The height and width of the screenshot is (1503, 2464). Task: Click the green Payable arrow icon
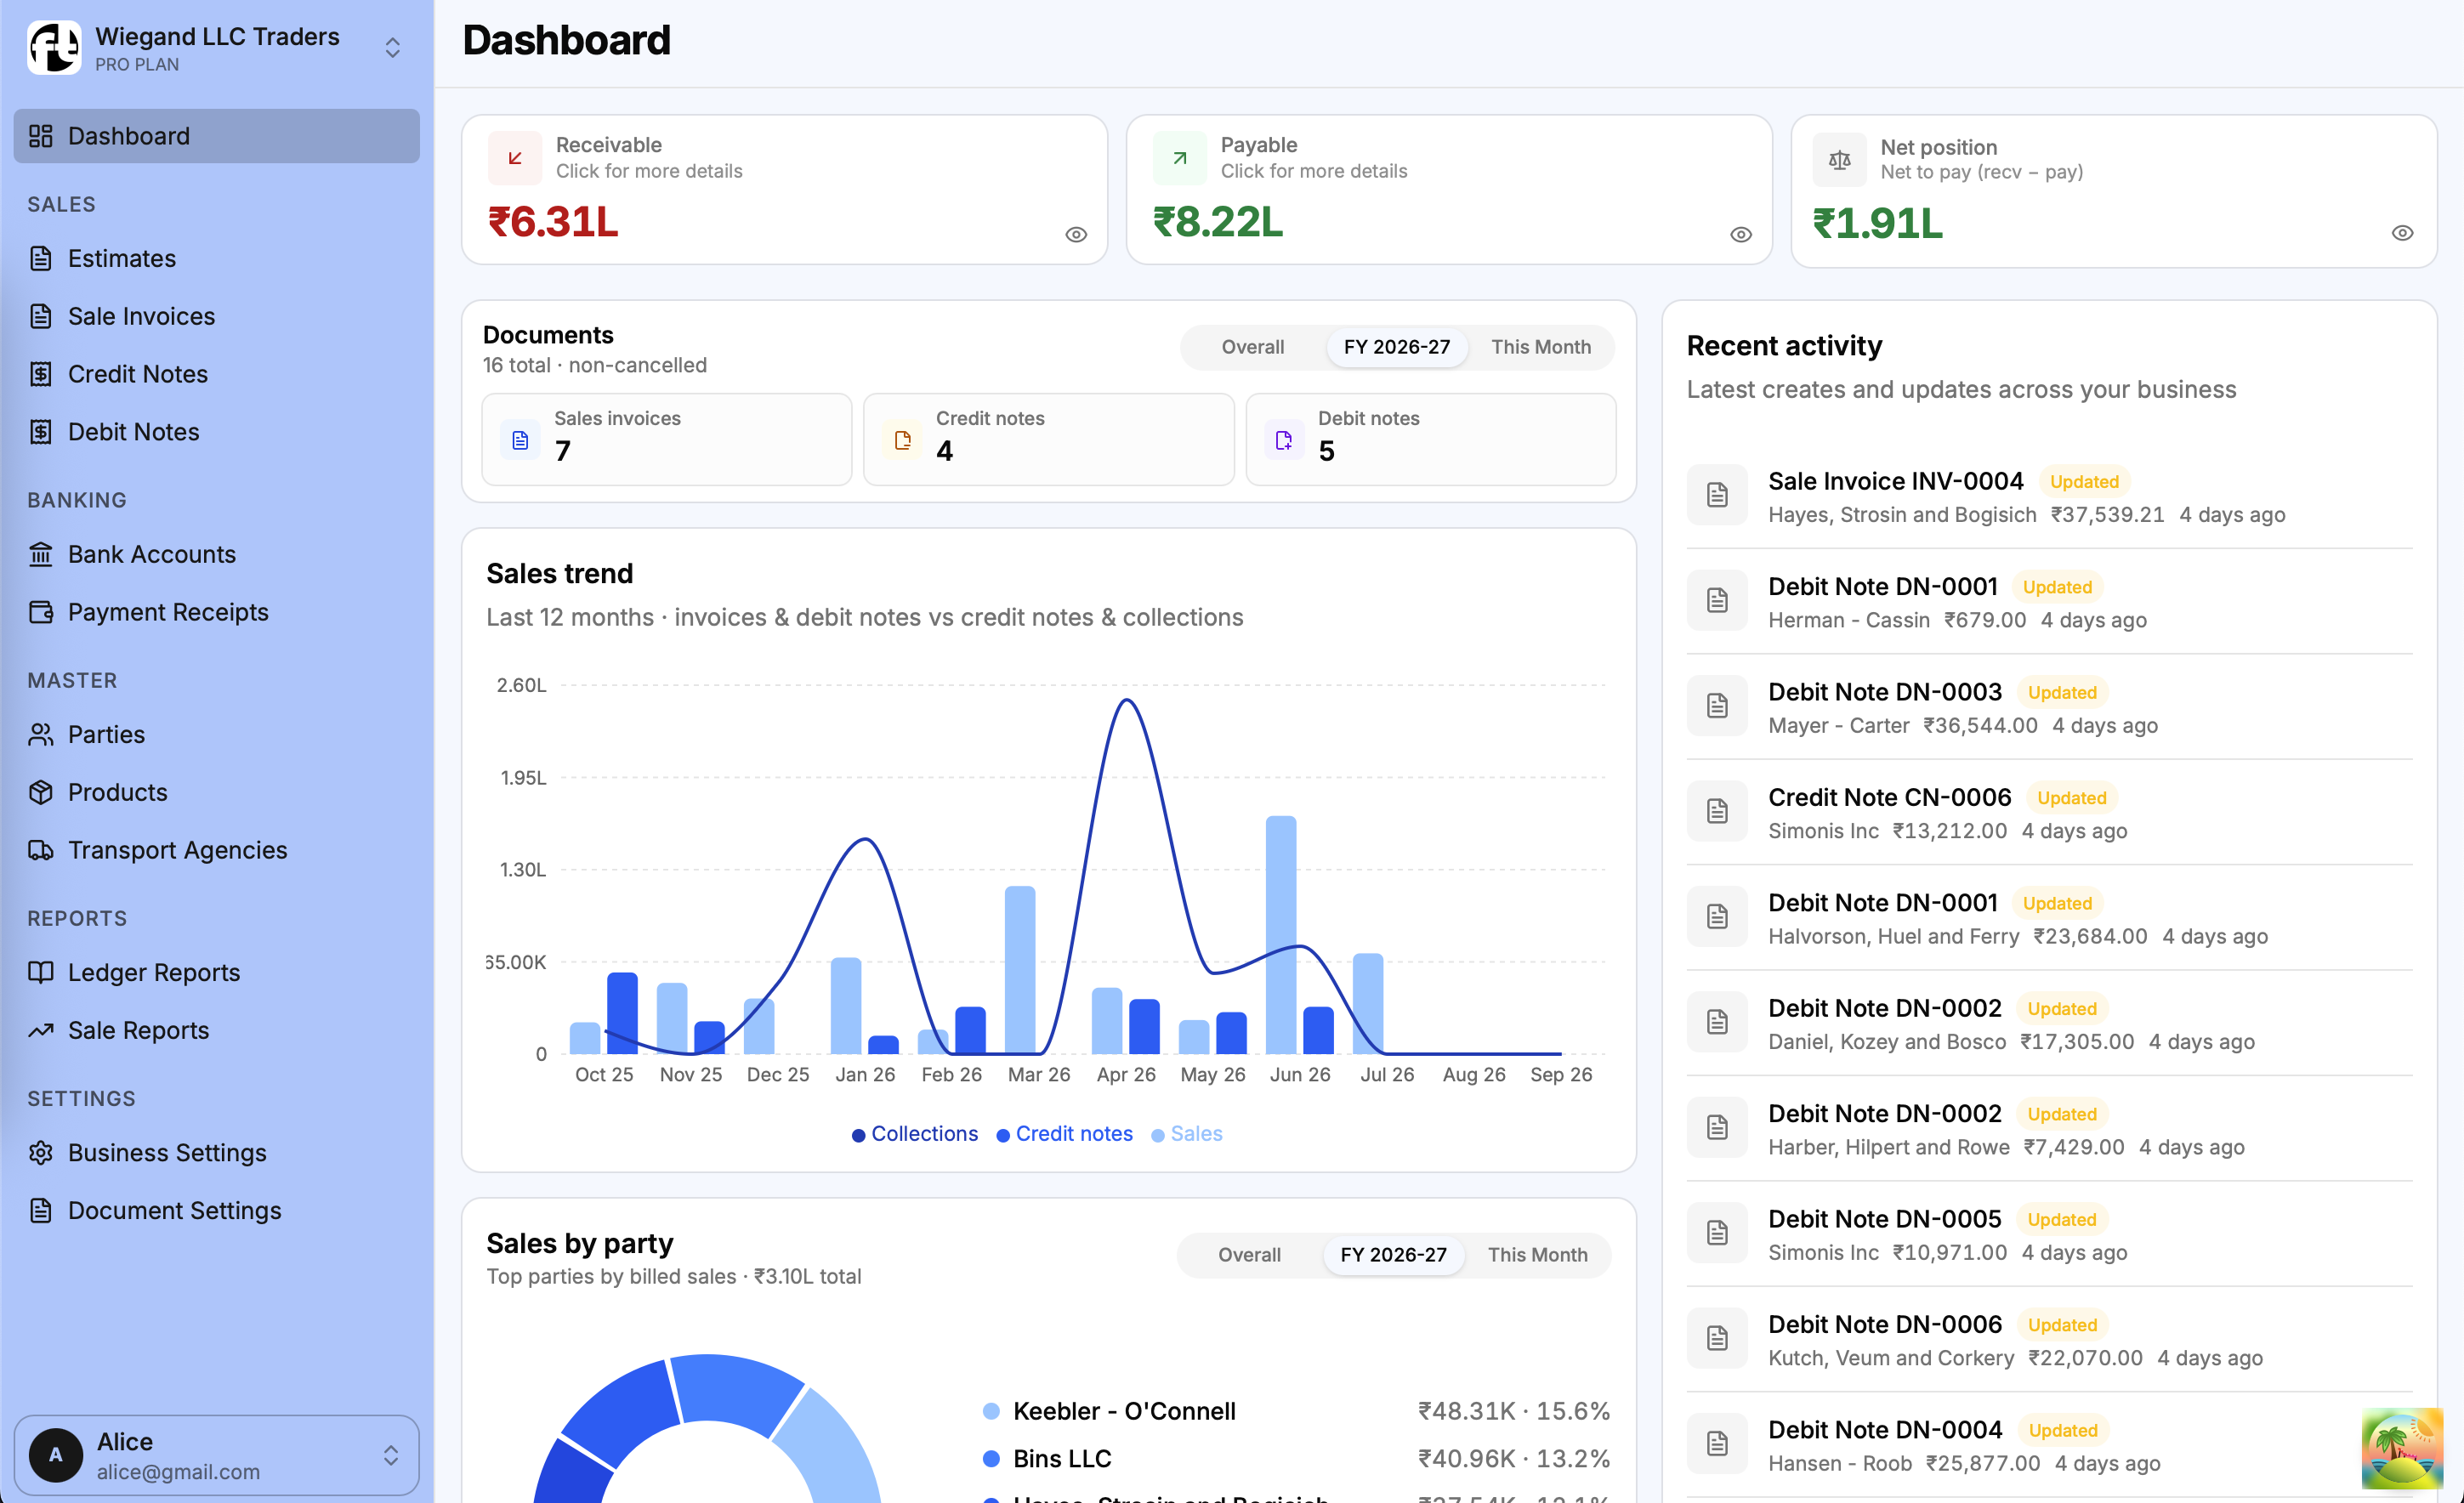(1180, 158)
